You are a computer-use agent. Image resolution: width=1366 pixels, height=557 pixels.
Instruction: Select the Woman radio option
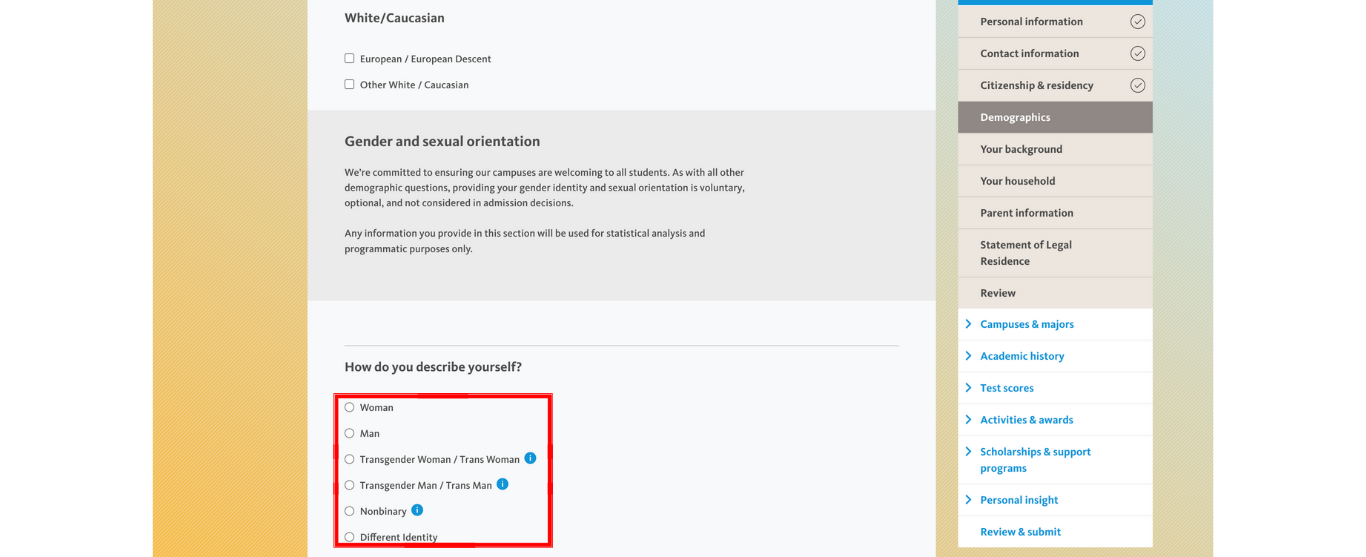coord(349,407)
